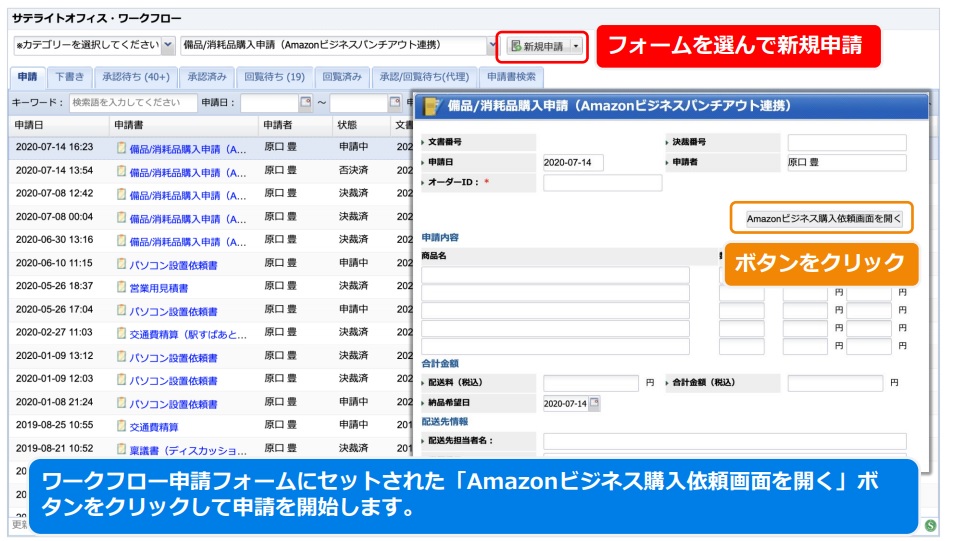The height and width of the screenshot is (541, 953).
Task: Click the 申請日 start date field
Action: [x=269, y=103]
